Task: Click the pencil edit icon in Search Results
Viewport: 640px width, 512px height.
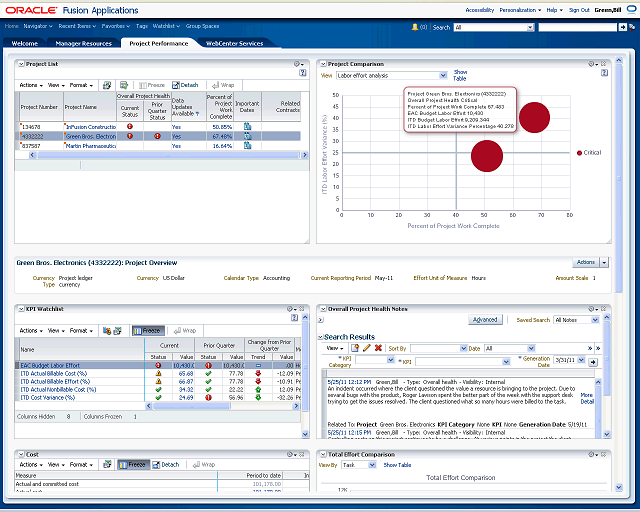Action: click(x=368, y=347)
